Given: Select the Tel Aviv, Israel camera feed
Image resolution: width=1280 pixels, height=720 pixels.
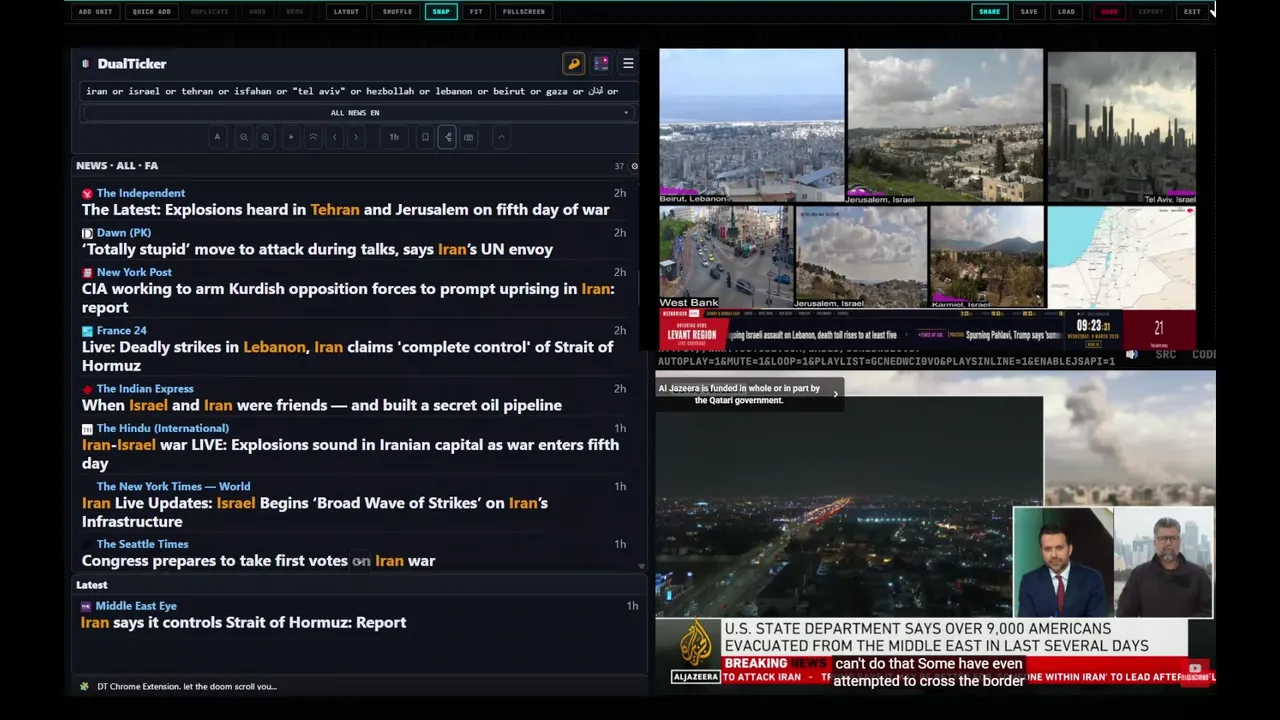Looking at the screenshot, I should [x=1121, y=128].
